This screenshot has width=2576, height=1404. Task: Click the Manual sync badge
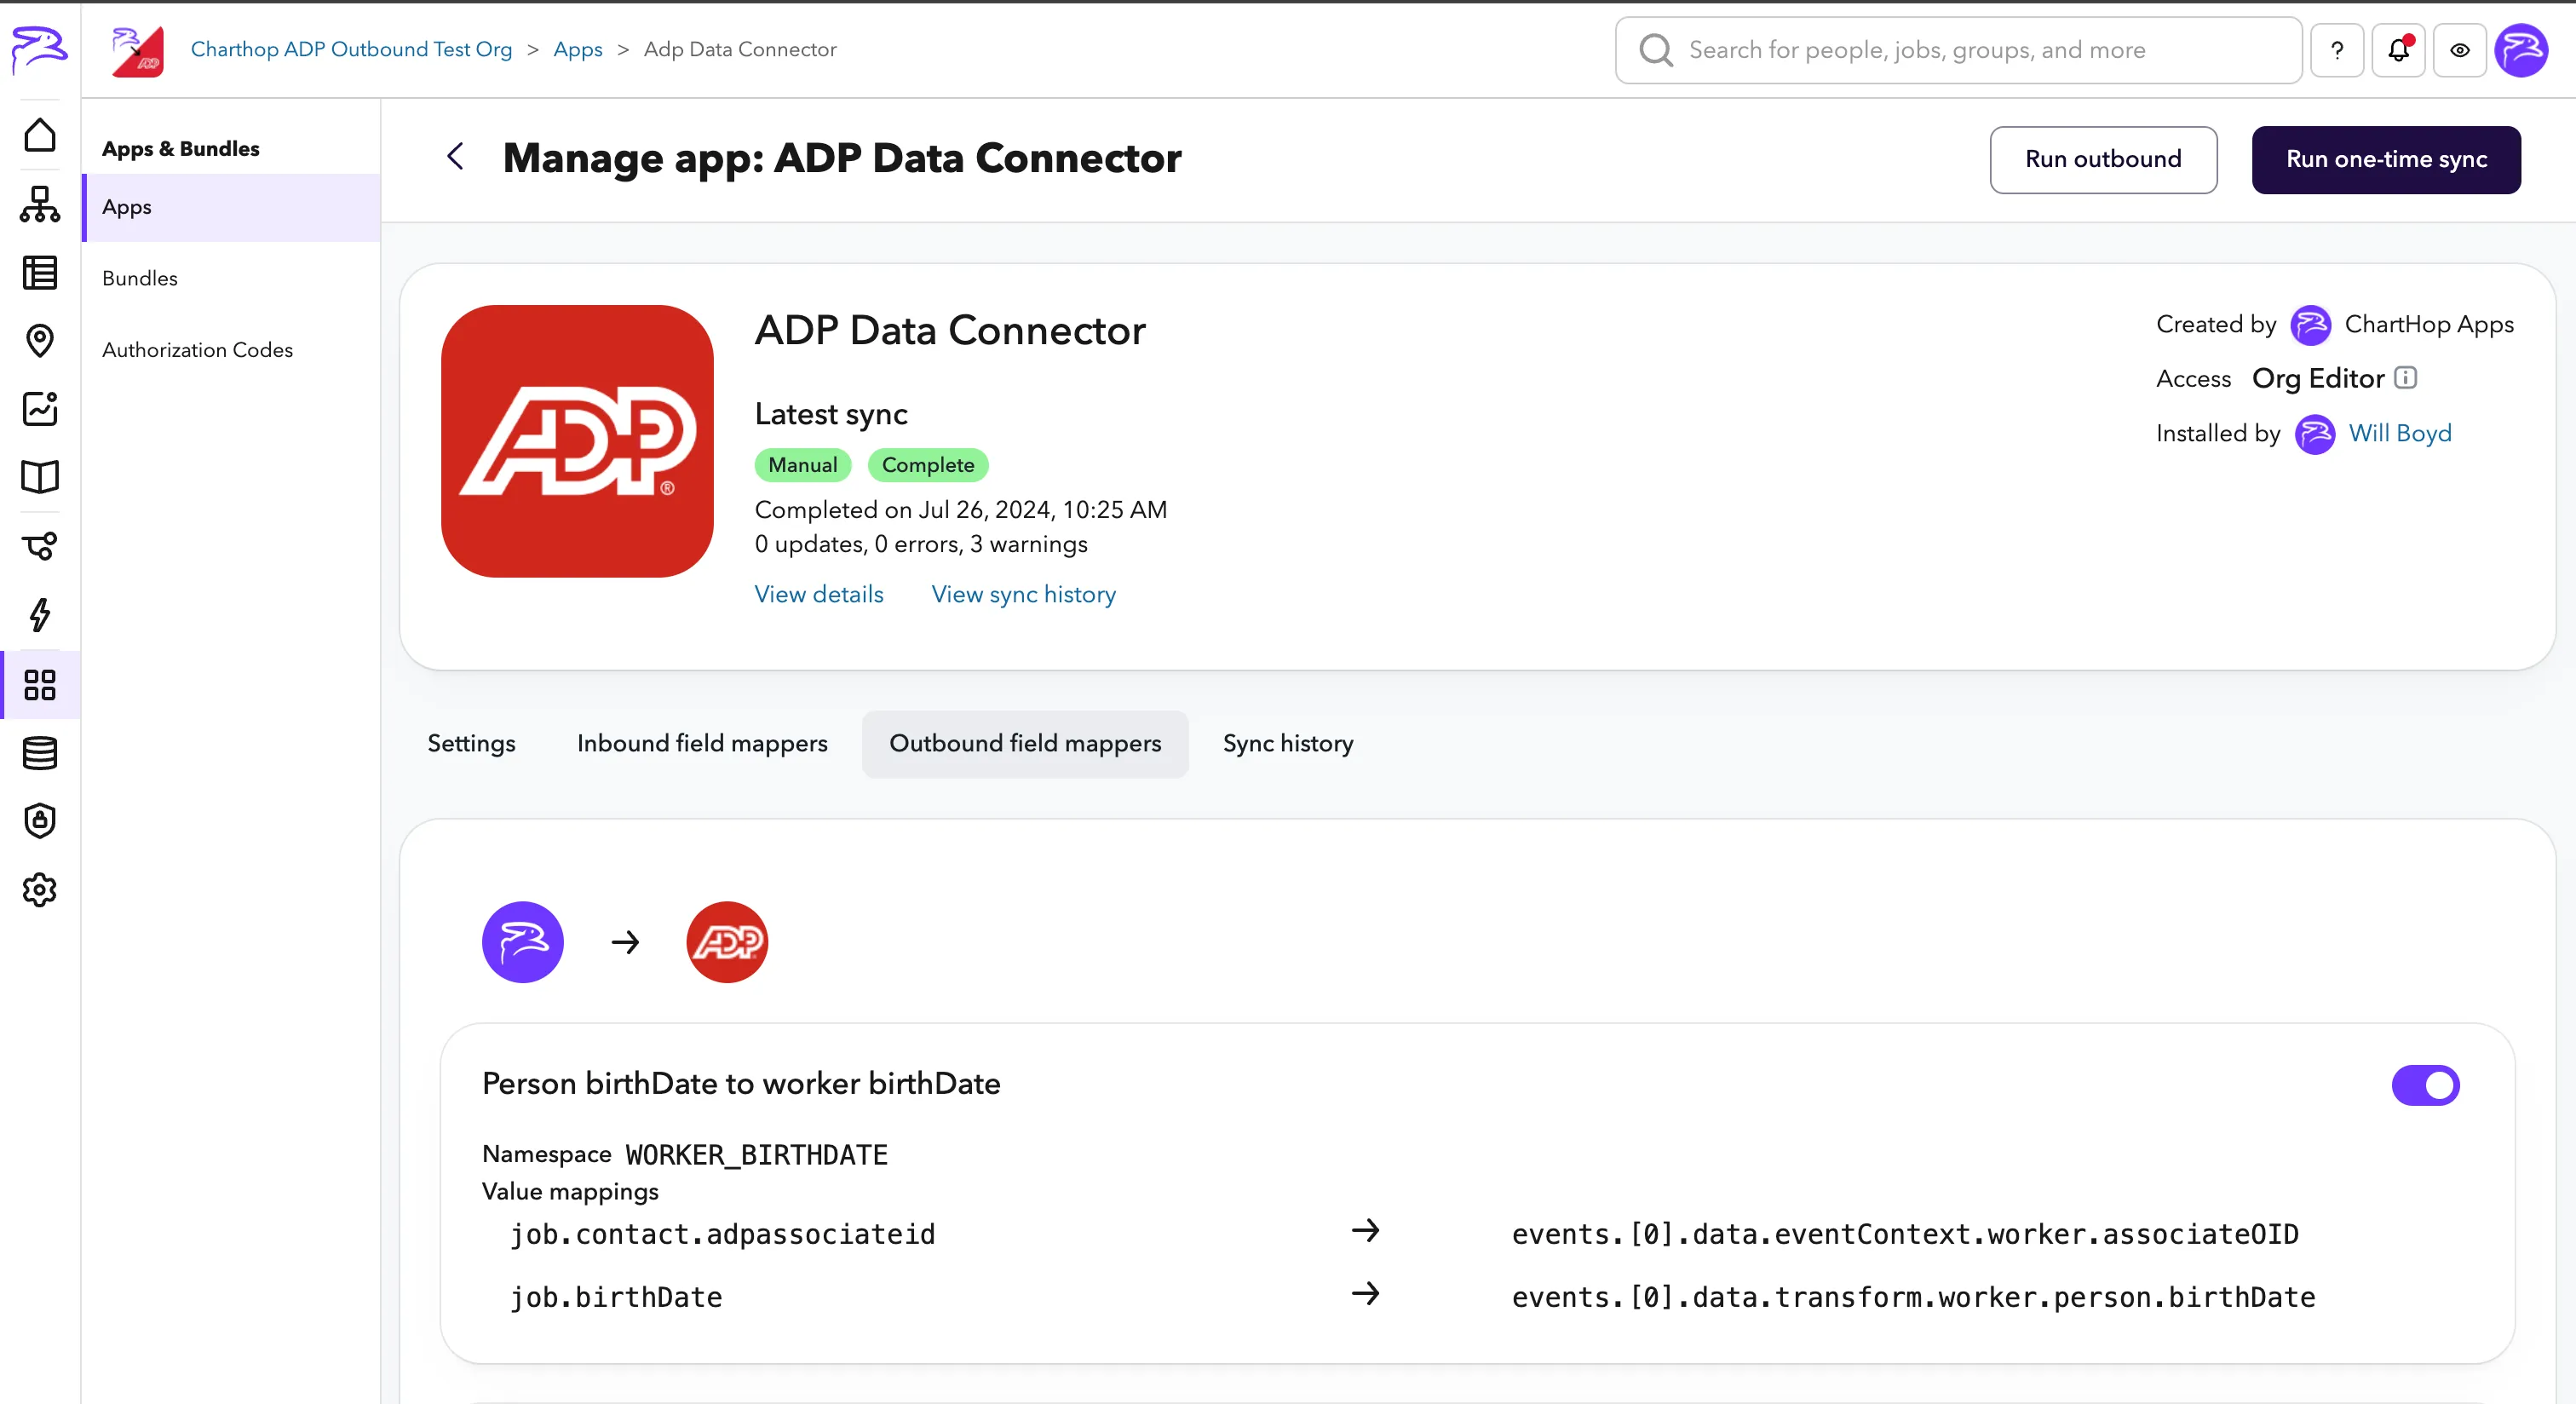point(803,465)
